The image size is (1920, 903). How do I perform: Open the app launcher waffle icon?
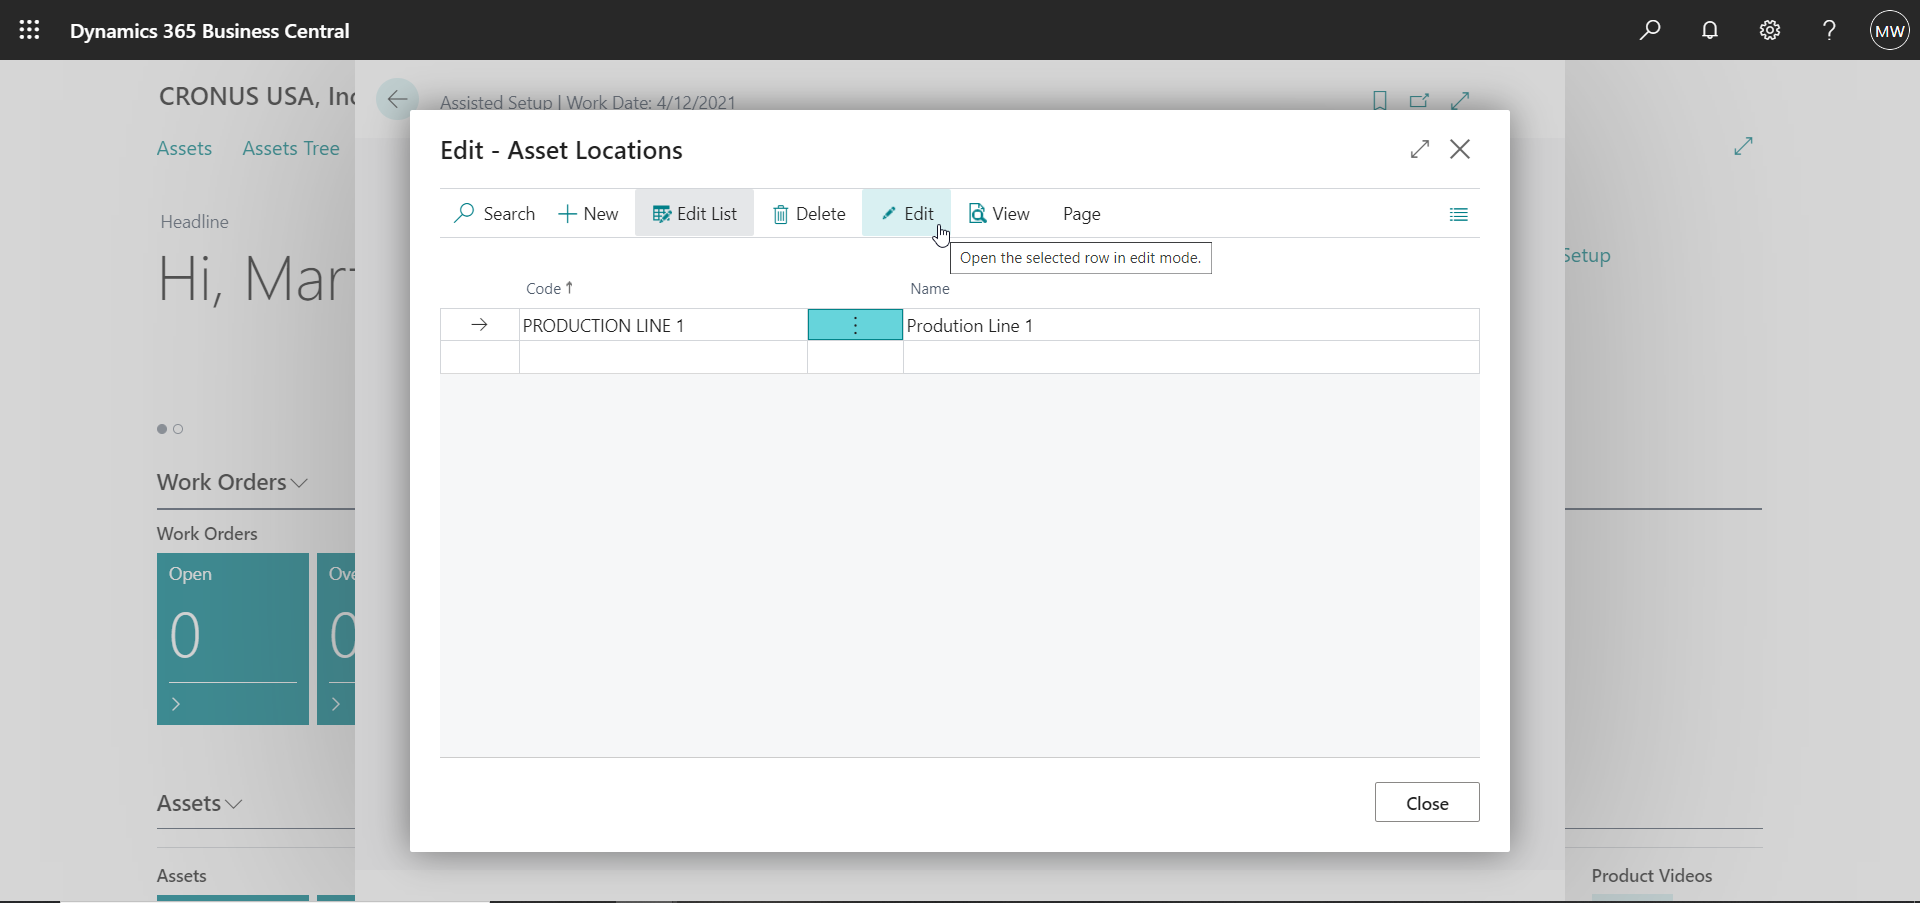pyautogui.click(x=30, y=30)
